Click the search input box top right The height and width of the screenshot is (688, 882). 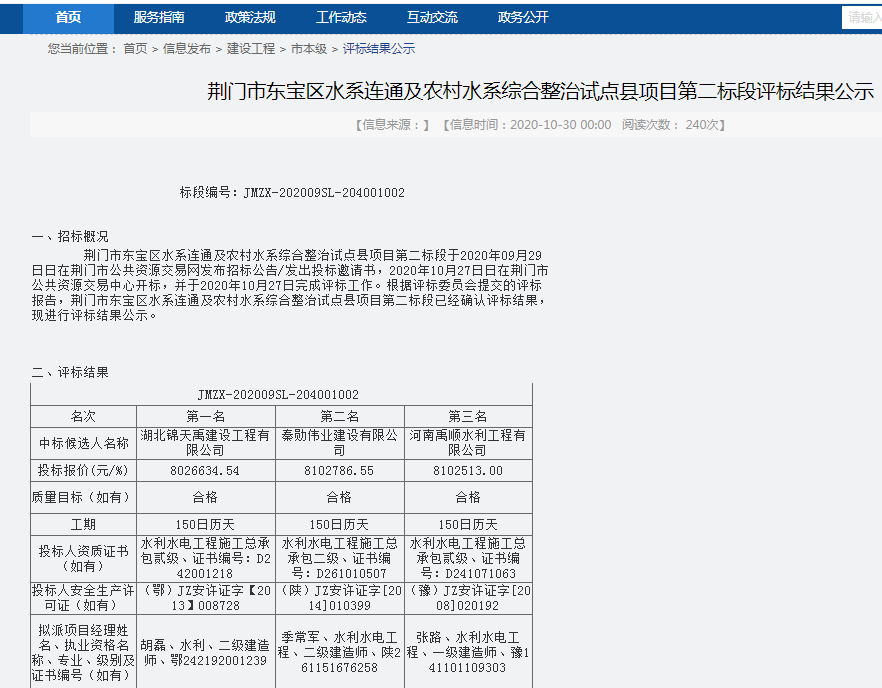864,17
